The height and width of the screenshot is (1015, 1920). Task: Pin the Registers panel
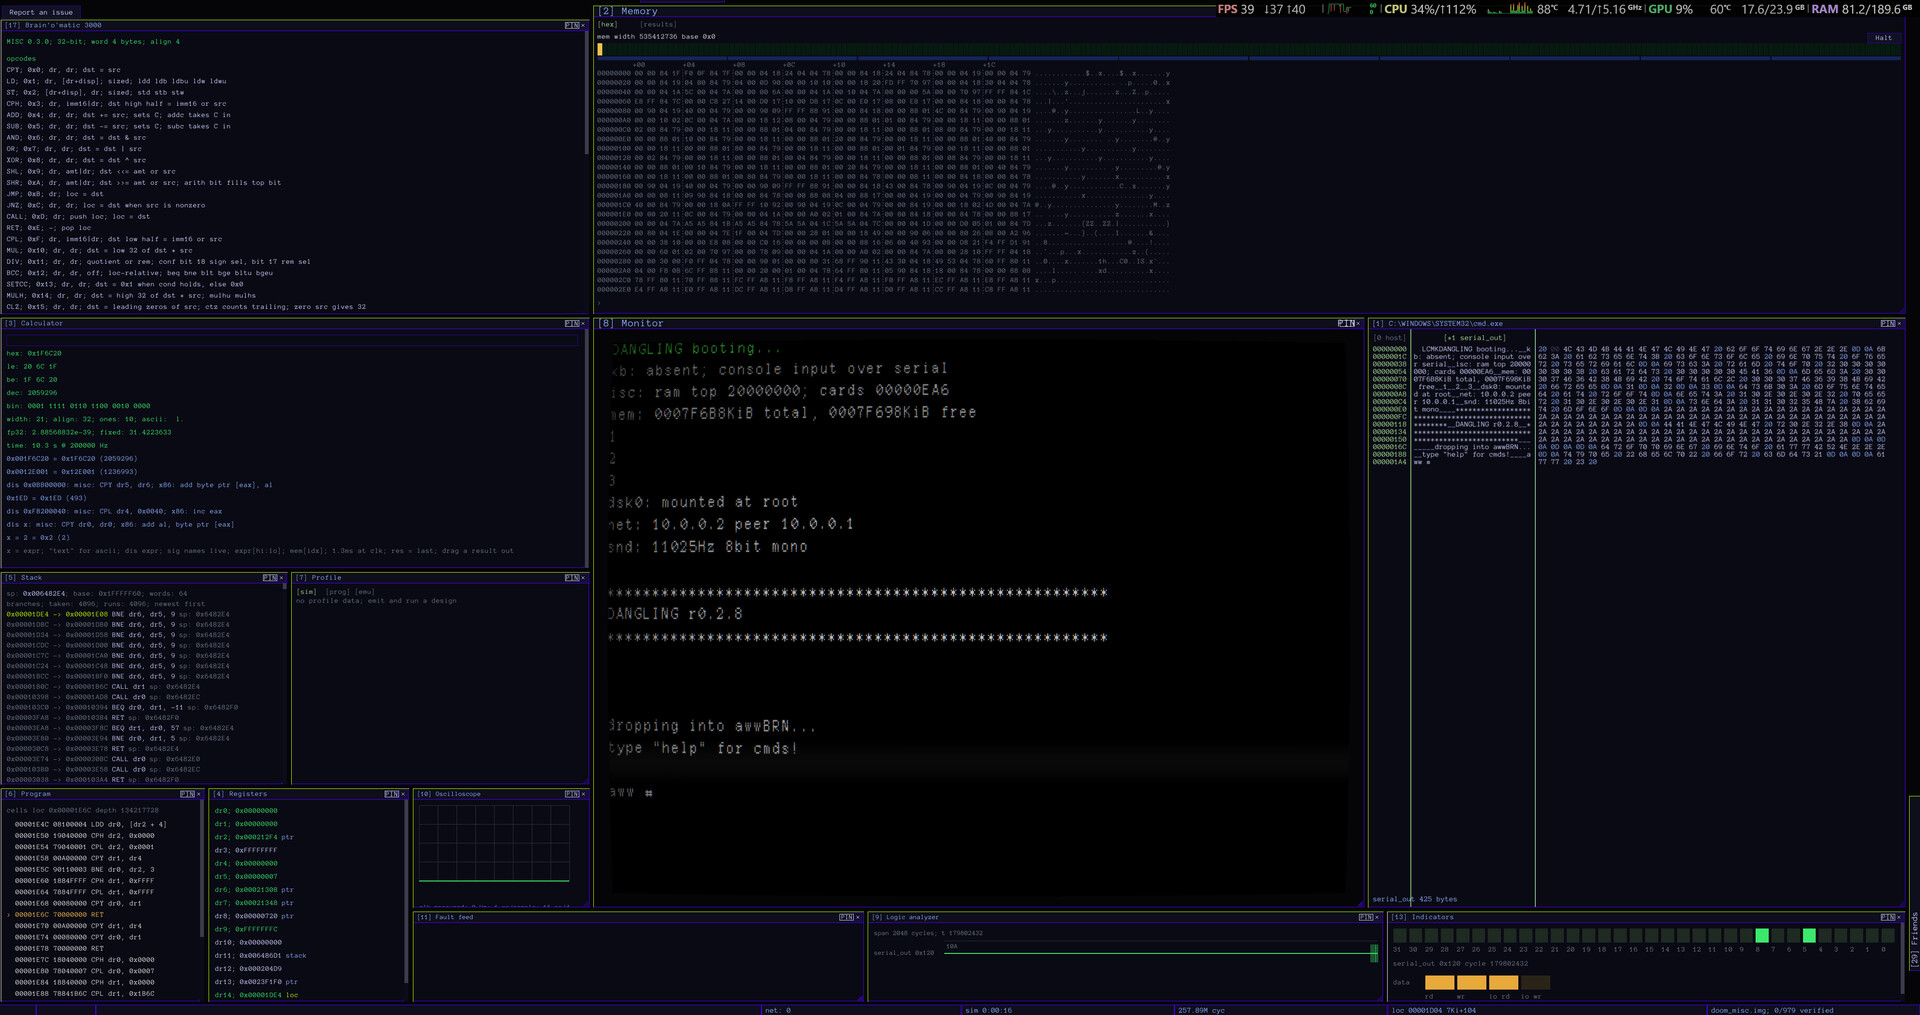click(391, 794)
